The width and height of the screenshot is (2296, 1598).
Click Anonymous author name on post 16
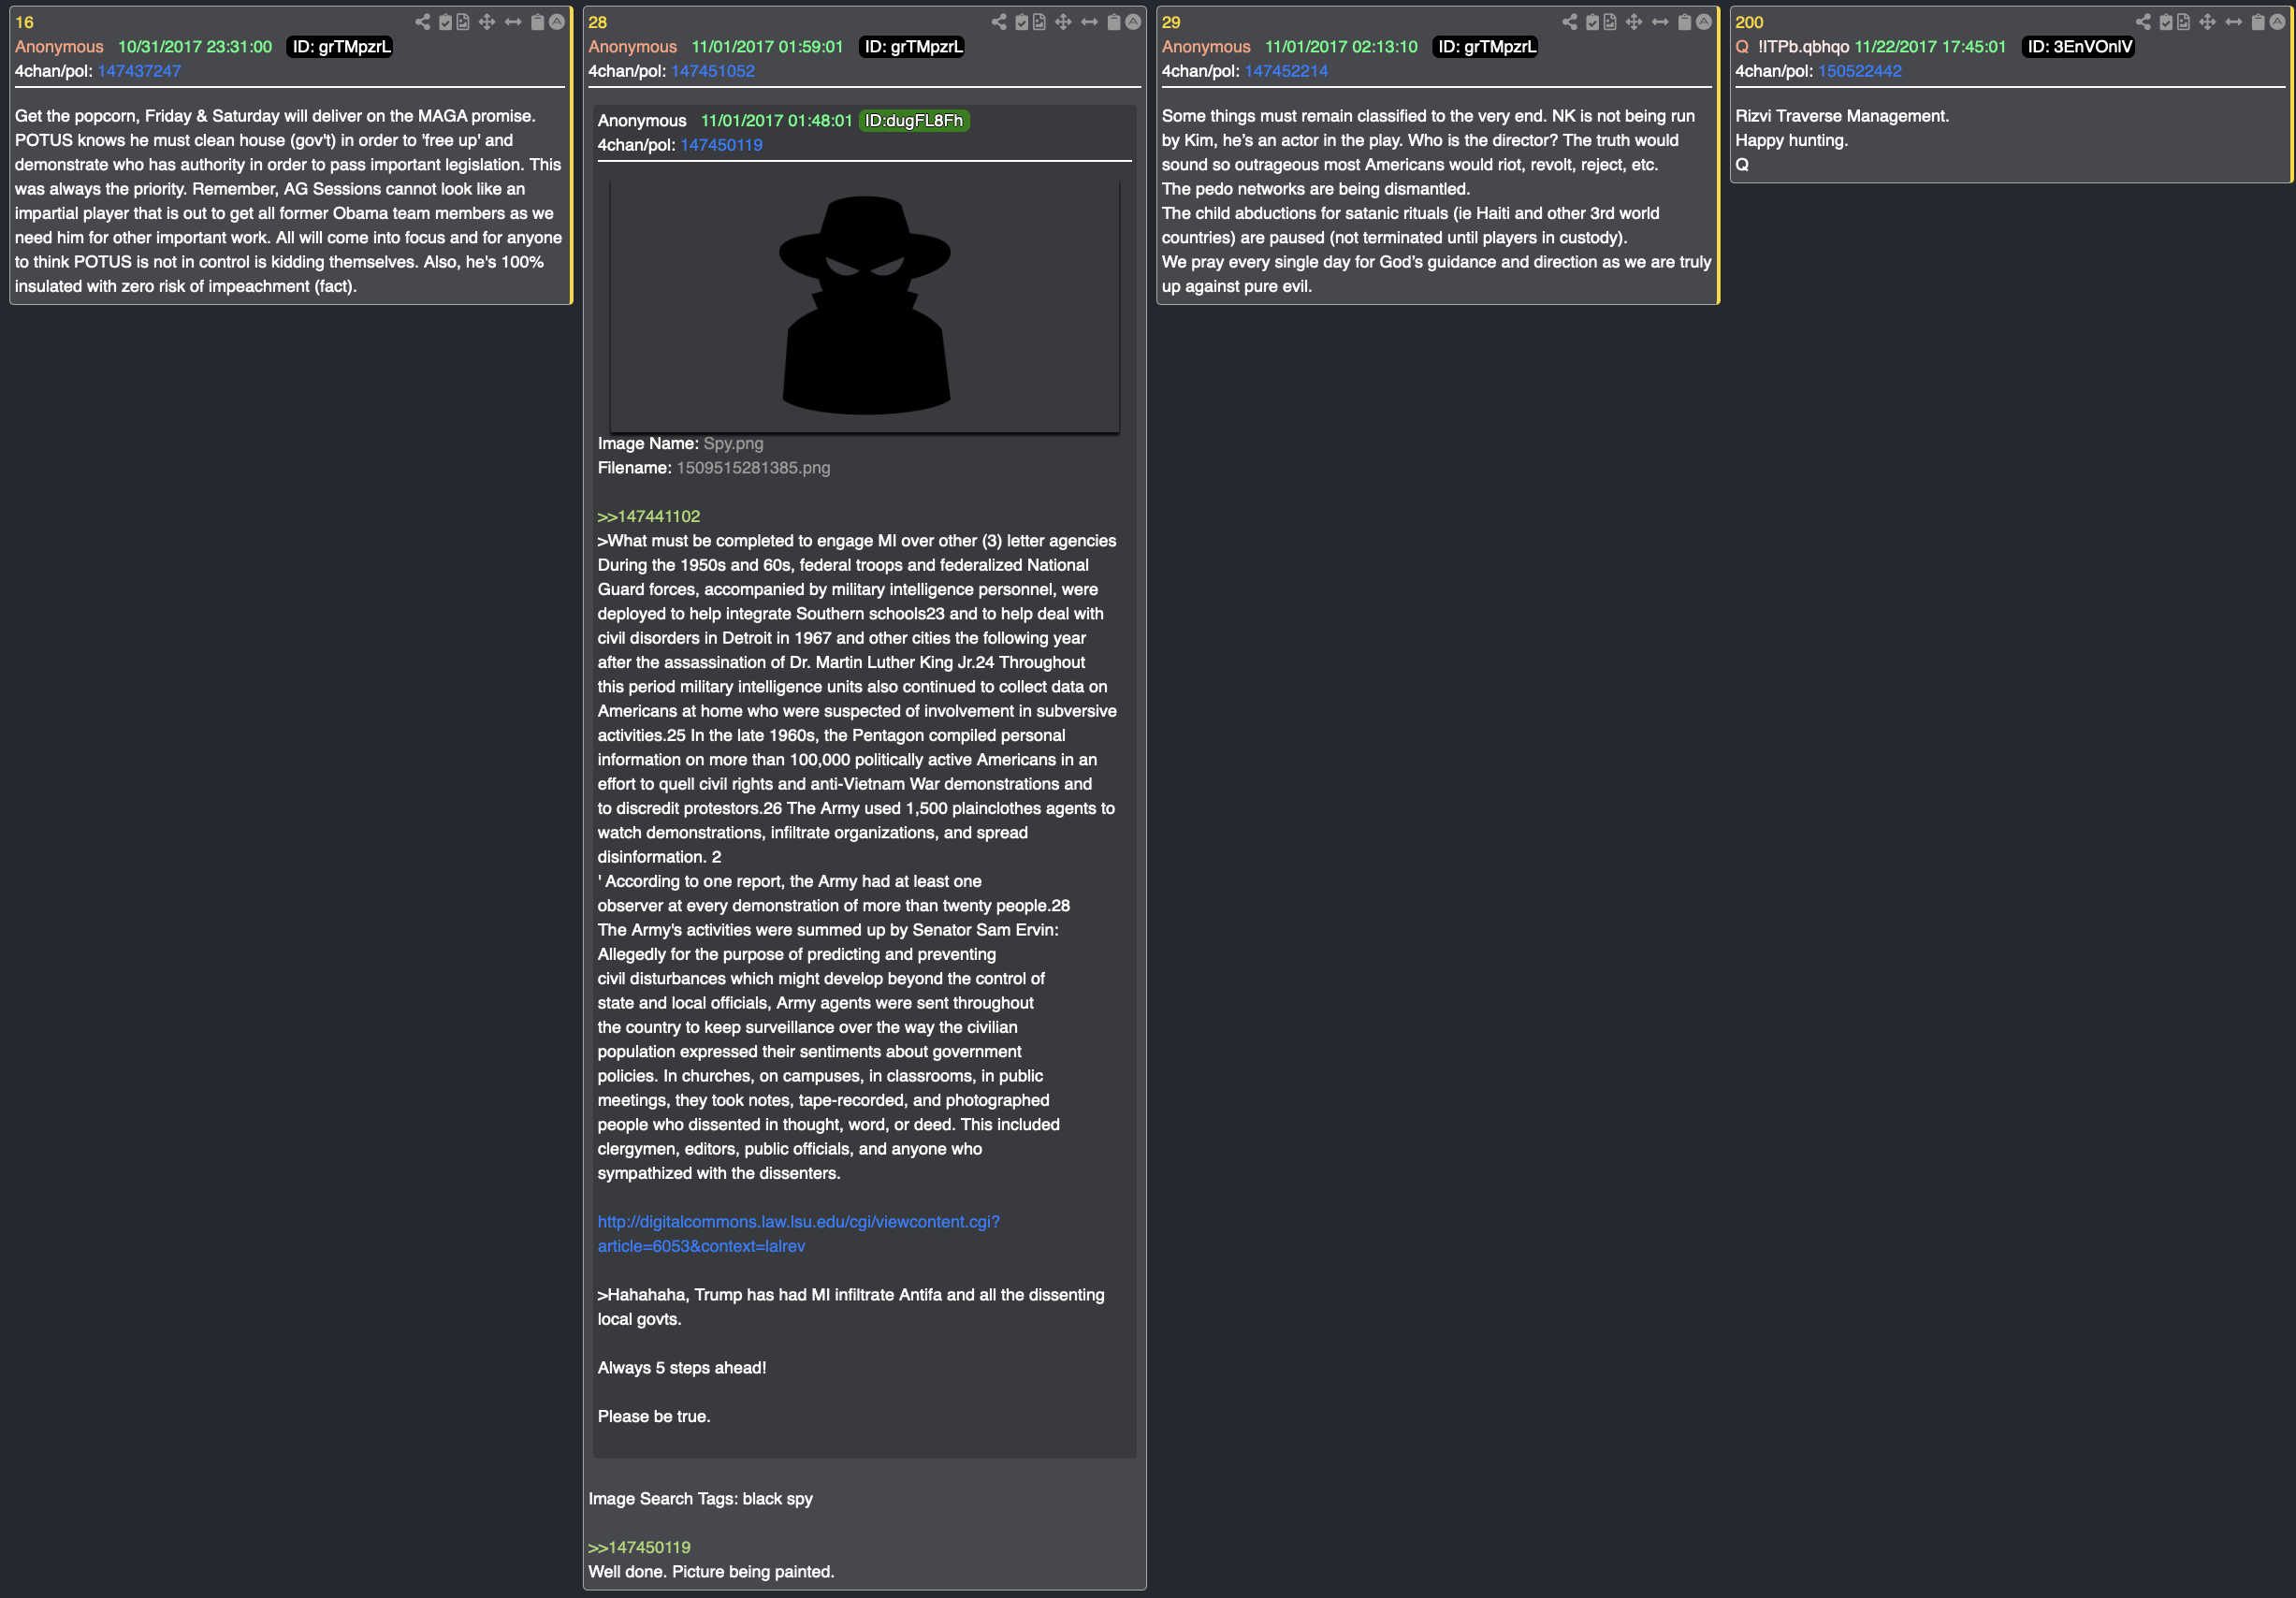click(x=59, y=47)
